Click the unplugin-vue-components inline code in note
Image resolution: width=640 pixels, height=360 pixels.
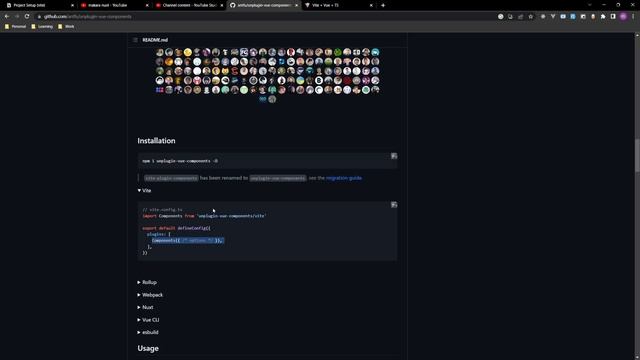278,178
